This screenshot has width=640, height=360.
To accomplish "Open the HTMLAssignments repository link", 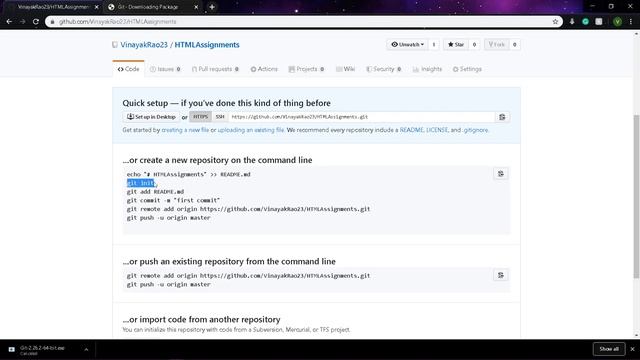I will pyautogui.click(x=207, y=45).
